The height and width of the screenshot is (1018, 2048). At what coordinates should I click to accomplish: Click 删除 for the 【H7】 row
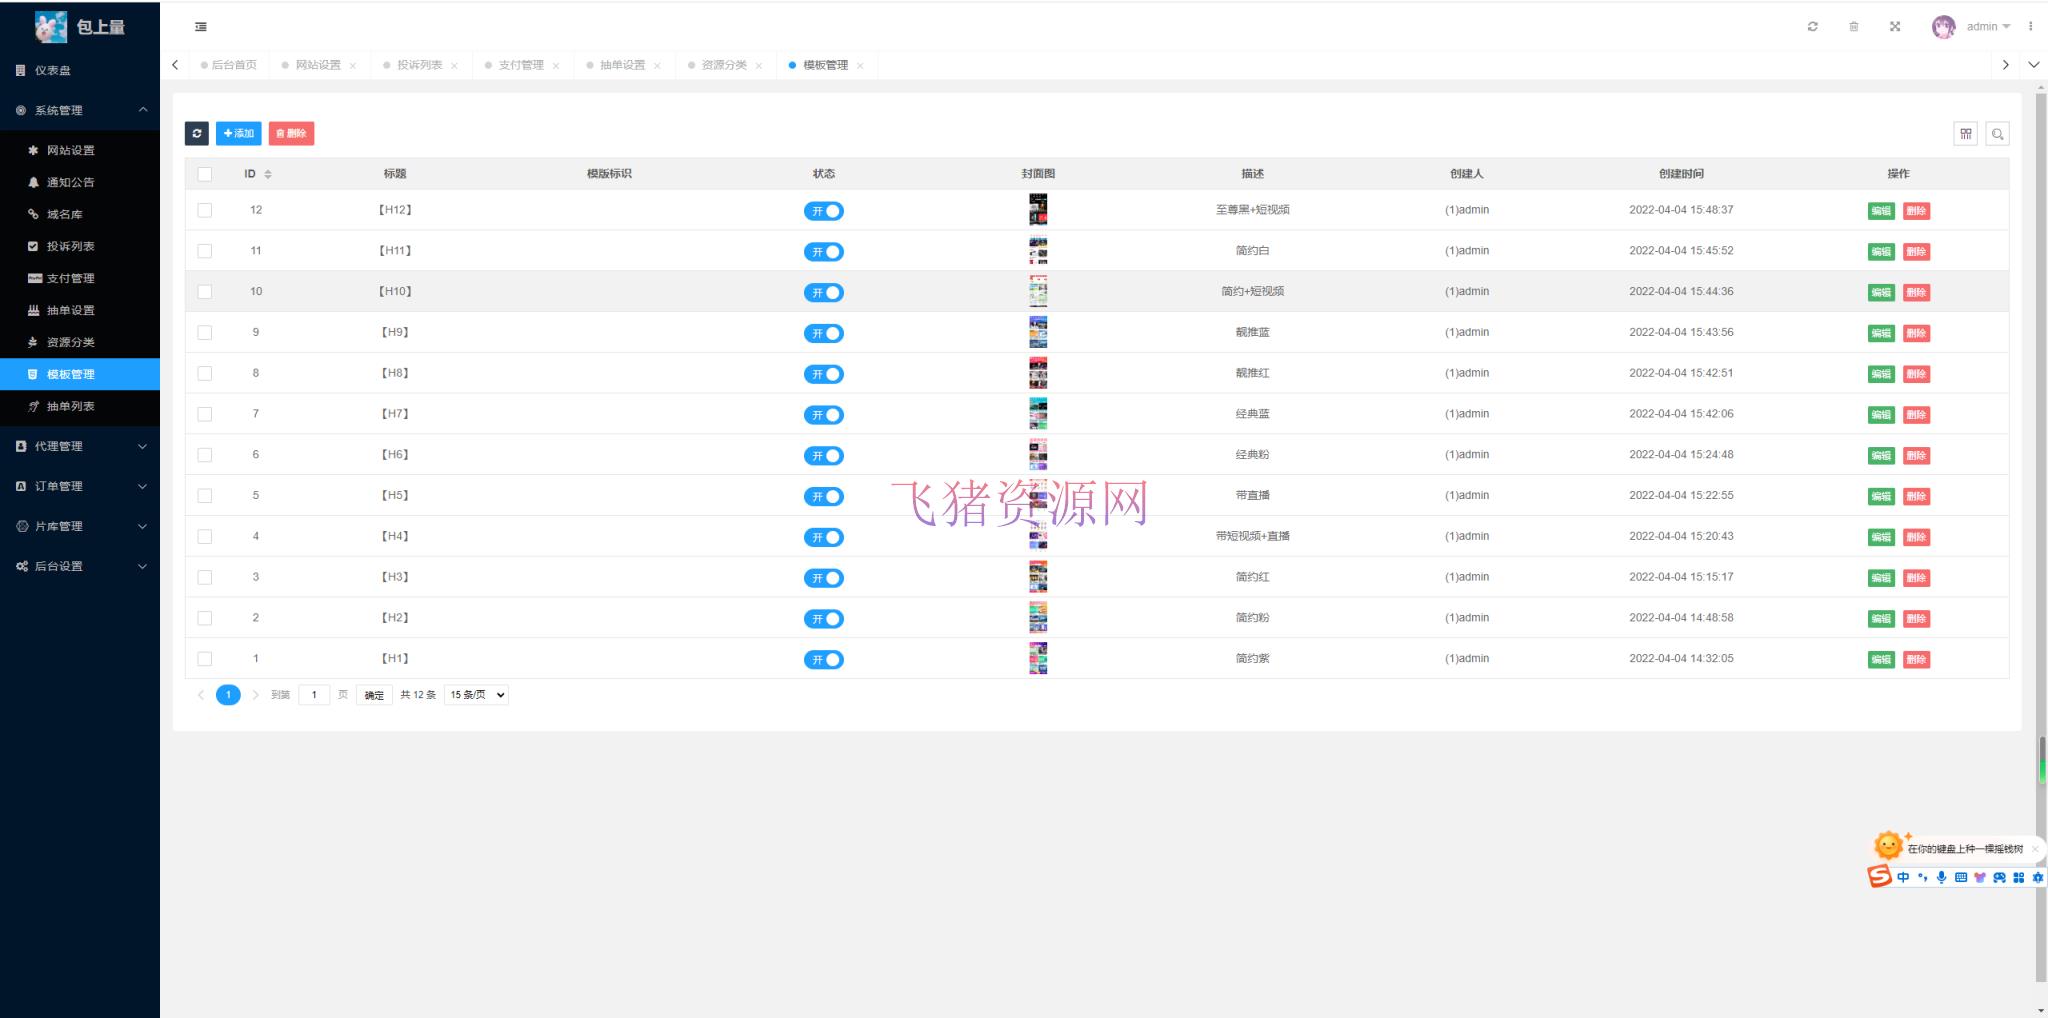(x=1916, y=415)
